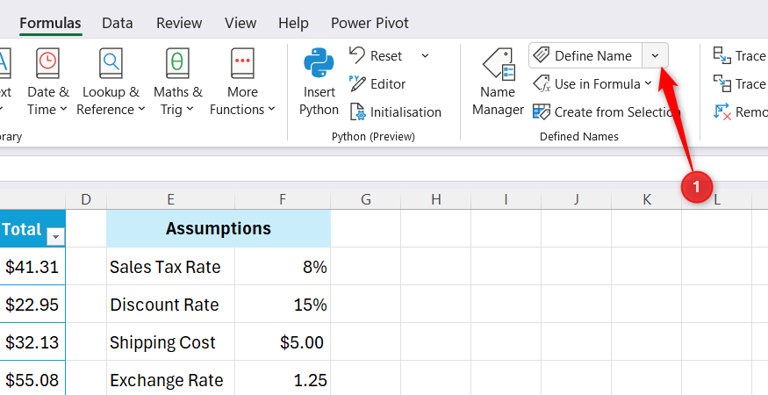Viewport: 768px width, 395px height.
Task: Expand the Define Name dropdown arrow
Action: (655, 56)
